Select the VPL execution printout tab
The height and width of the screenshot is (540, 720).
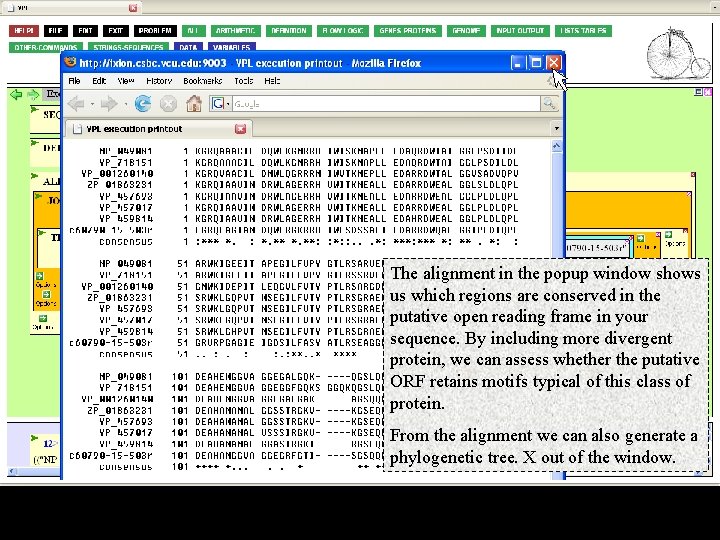coord(158,129)
